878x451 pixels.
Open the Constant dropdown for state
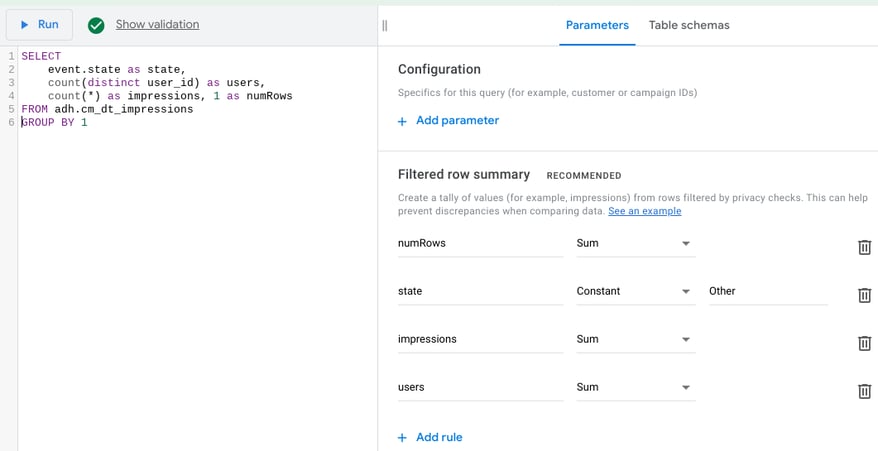click(636, 291)
